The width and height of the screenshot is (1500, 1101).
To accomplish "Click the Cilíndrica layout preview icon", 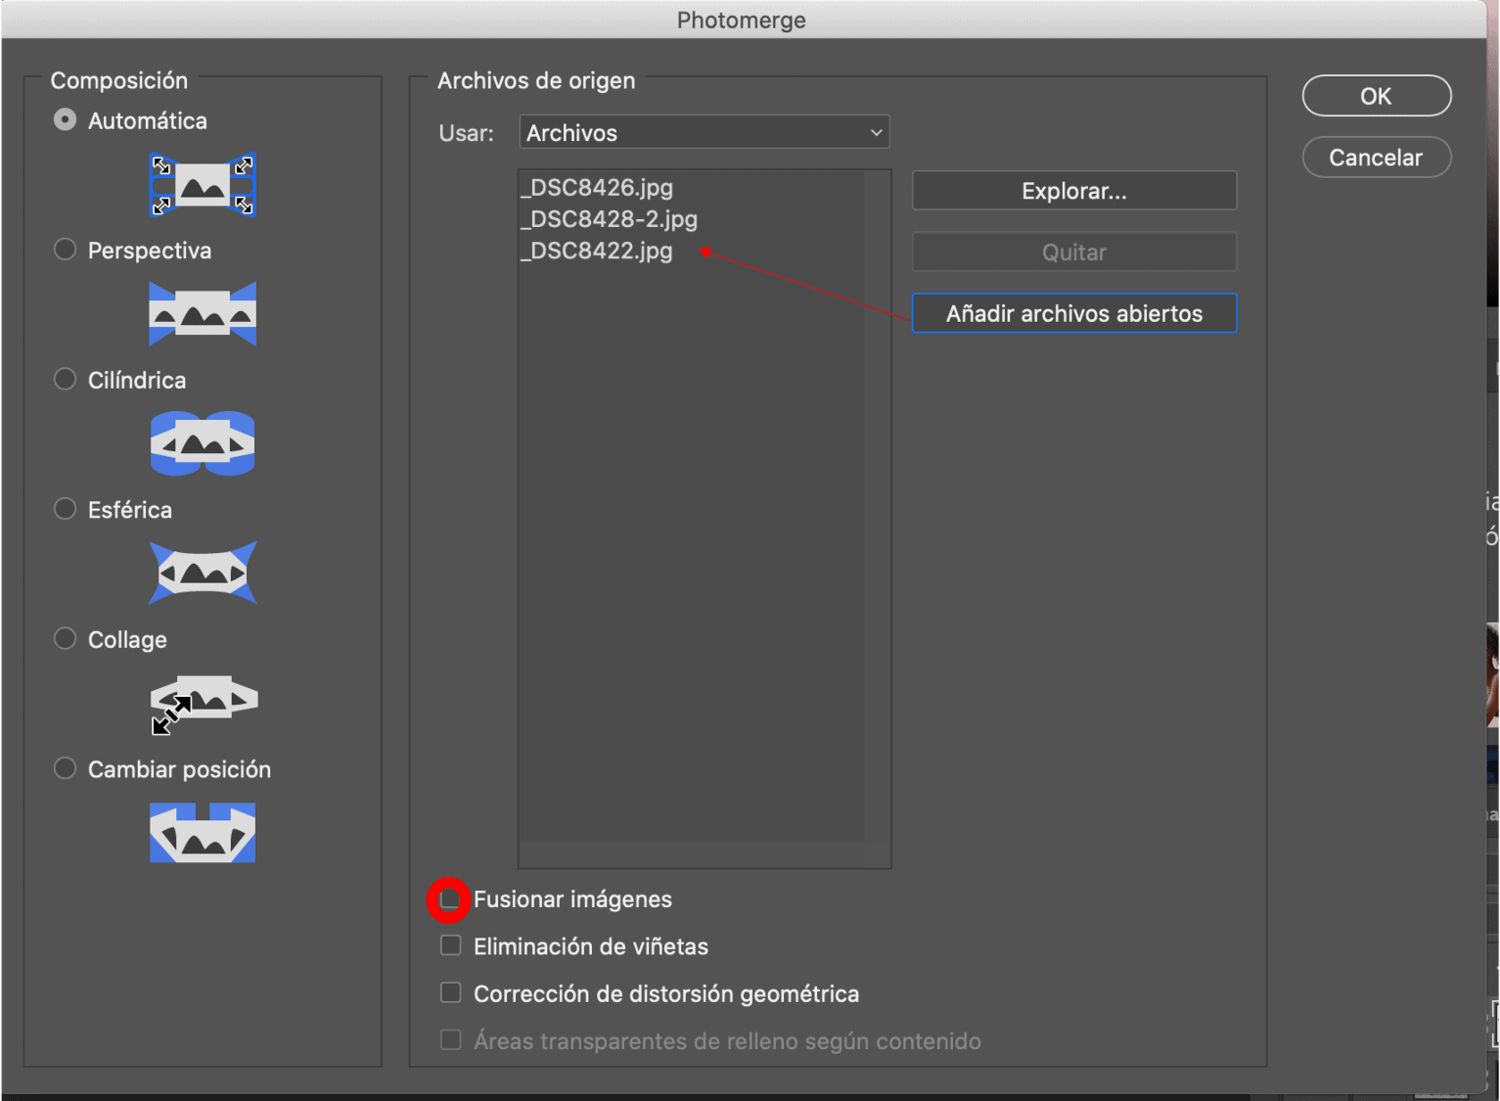I will (x=203, y=443).
